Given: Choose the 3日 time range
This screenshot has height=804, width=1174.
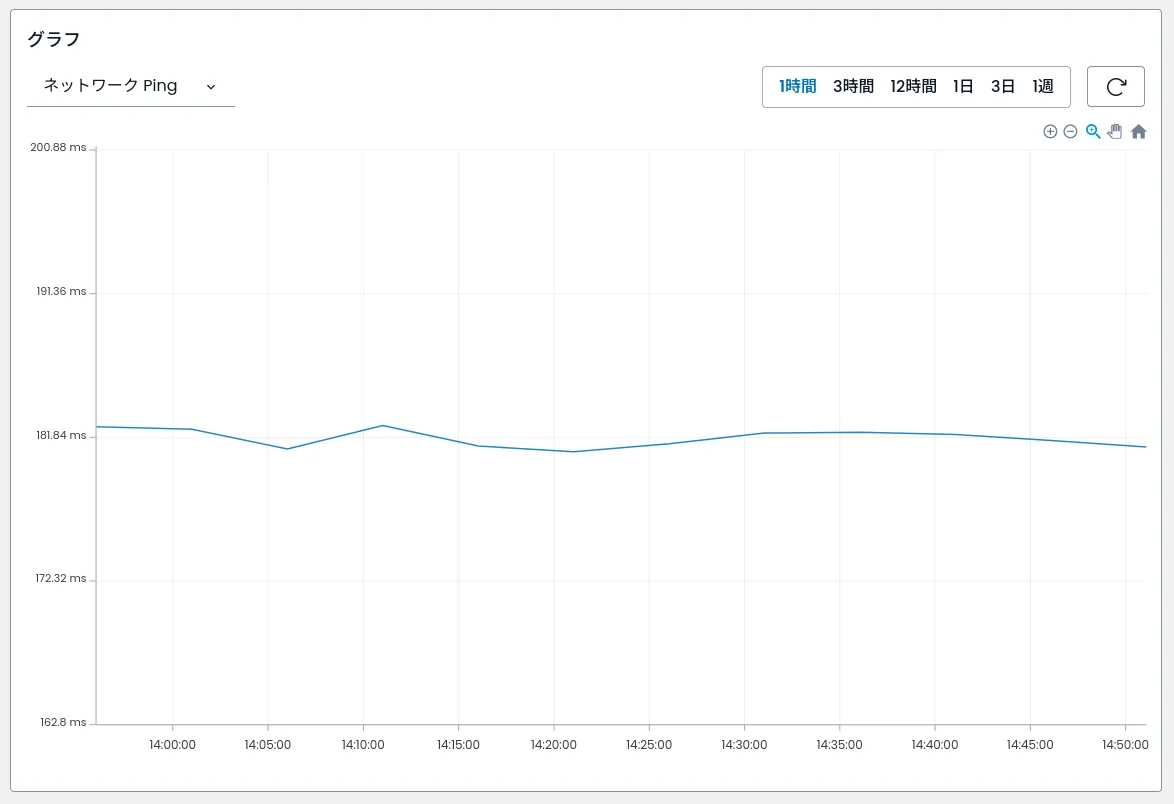Looking at the screenshot, I should click(1003, 87).
